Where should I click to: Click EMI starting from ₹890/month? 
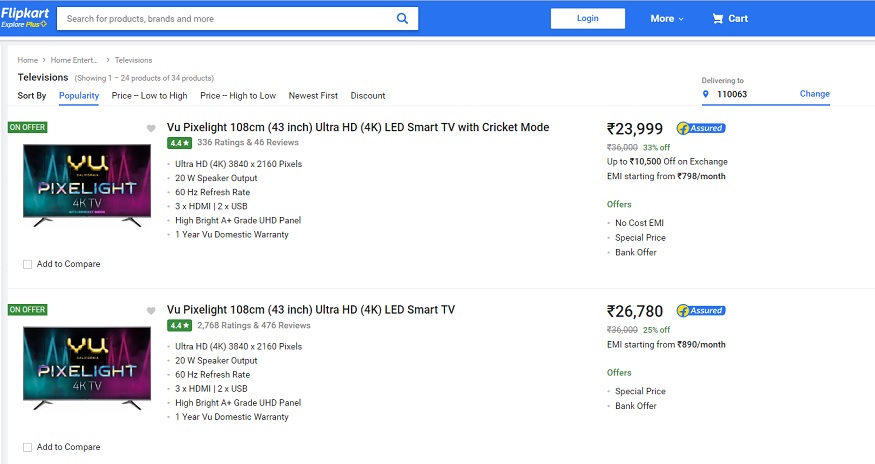[x=666, y=345]
